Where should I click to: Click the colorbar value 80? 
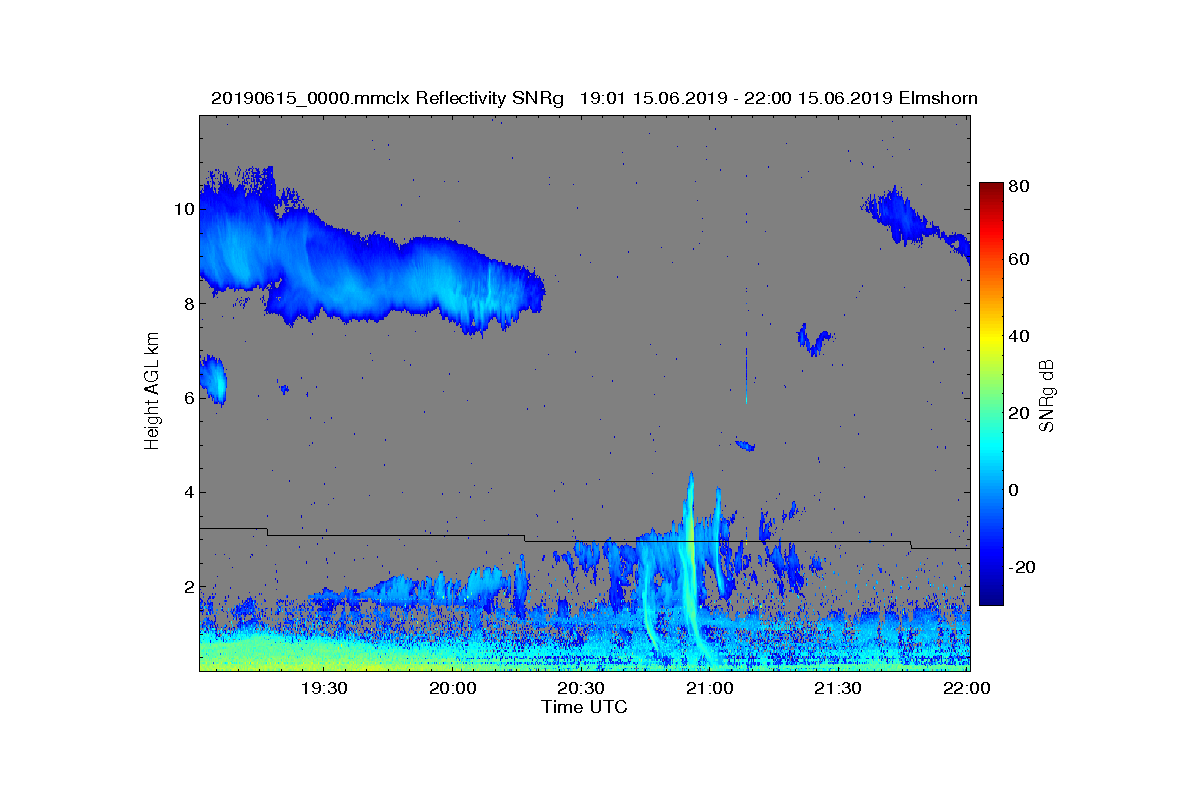tap(1020, 186)
